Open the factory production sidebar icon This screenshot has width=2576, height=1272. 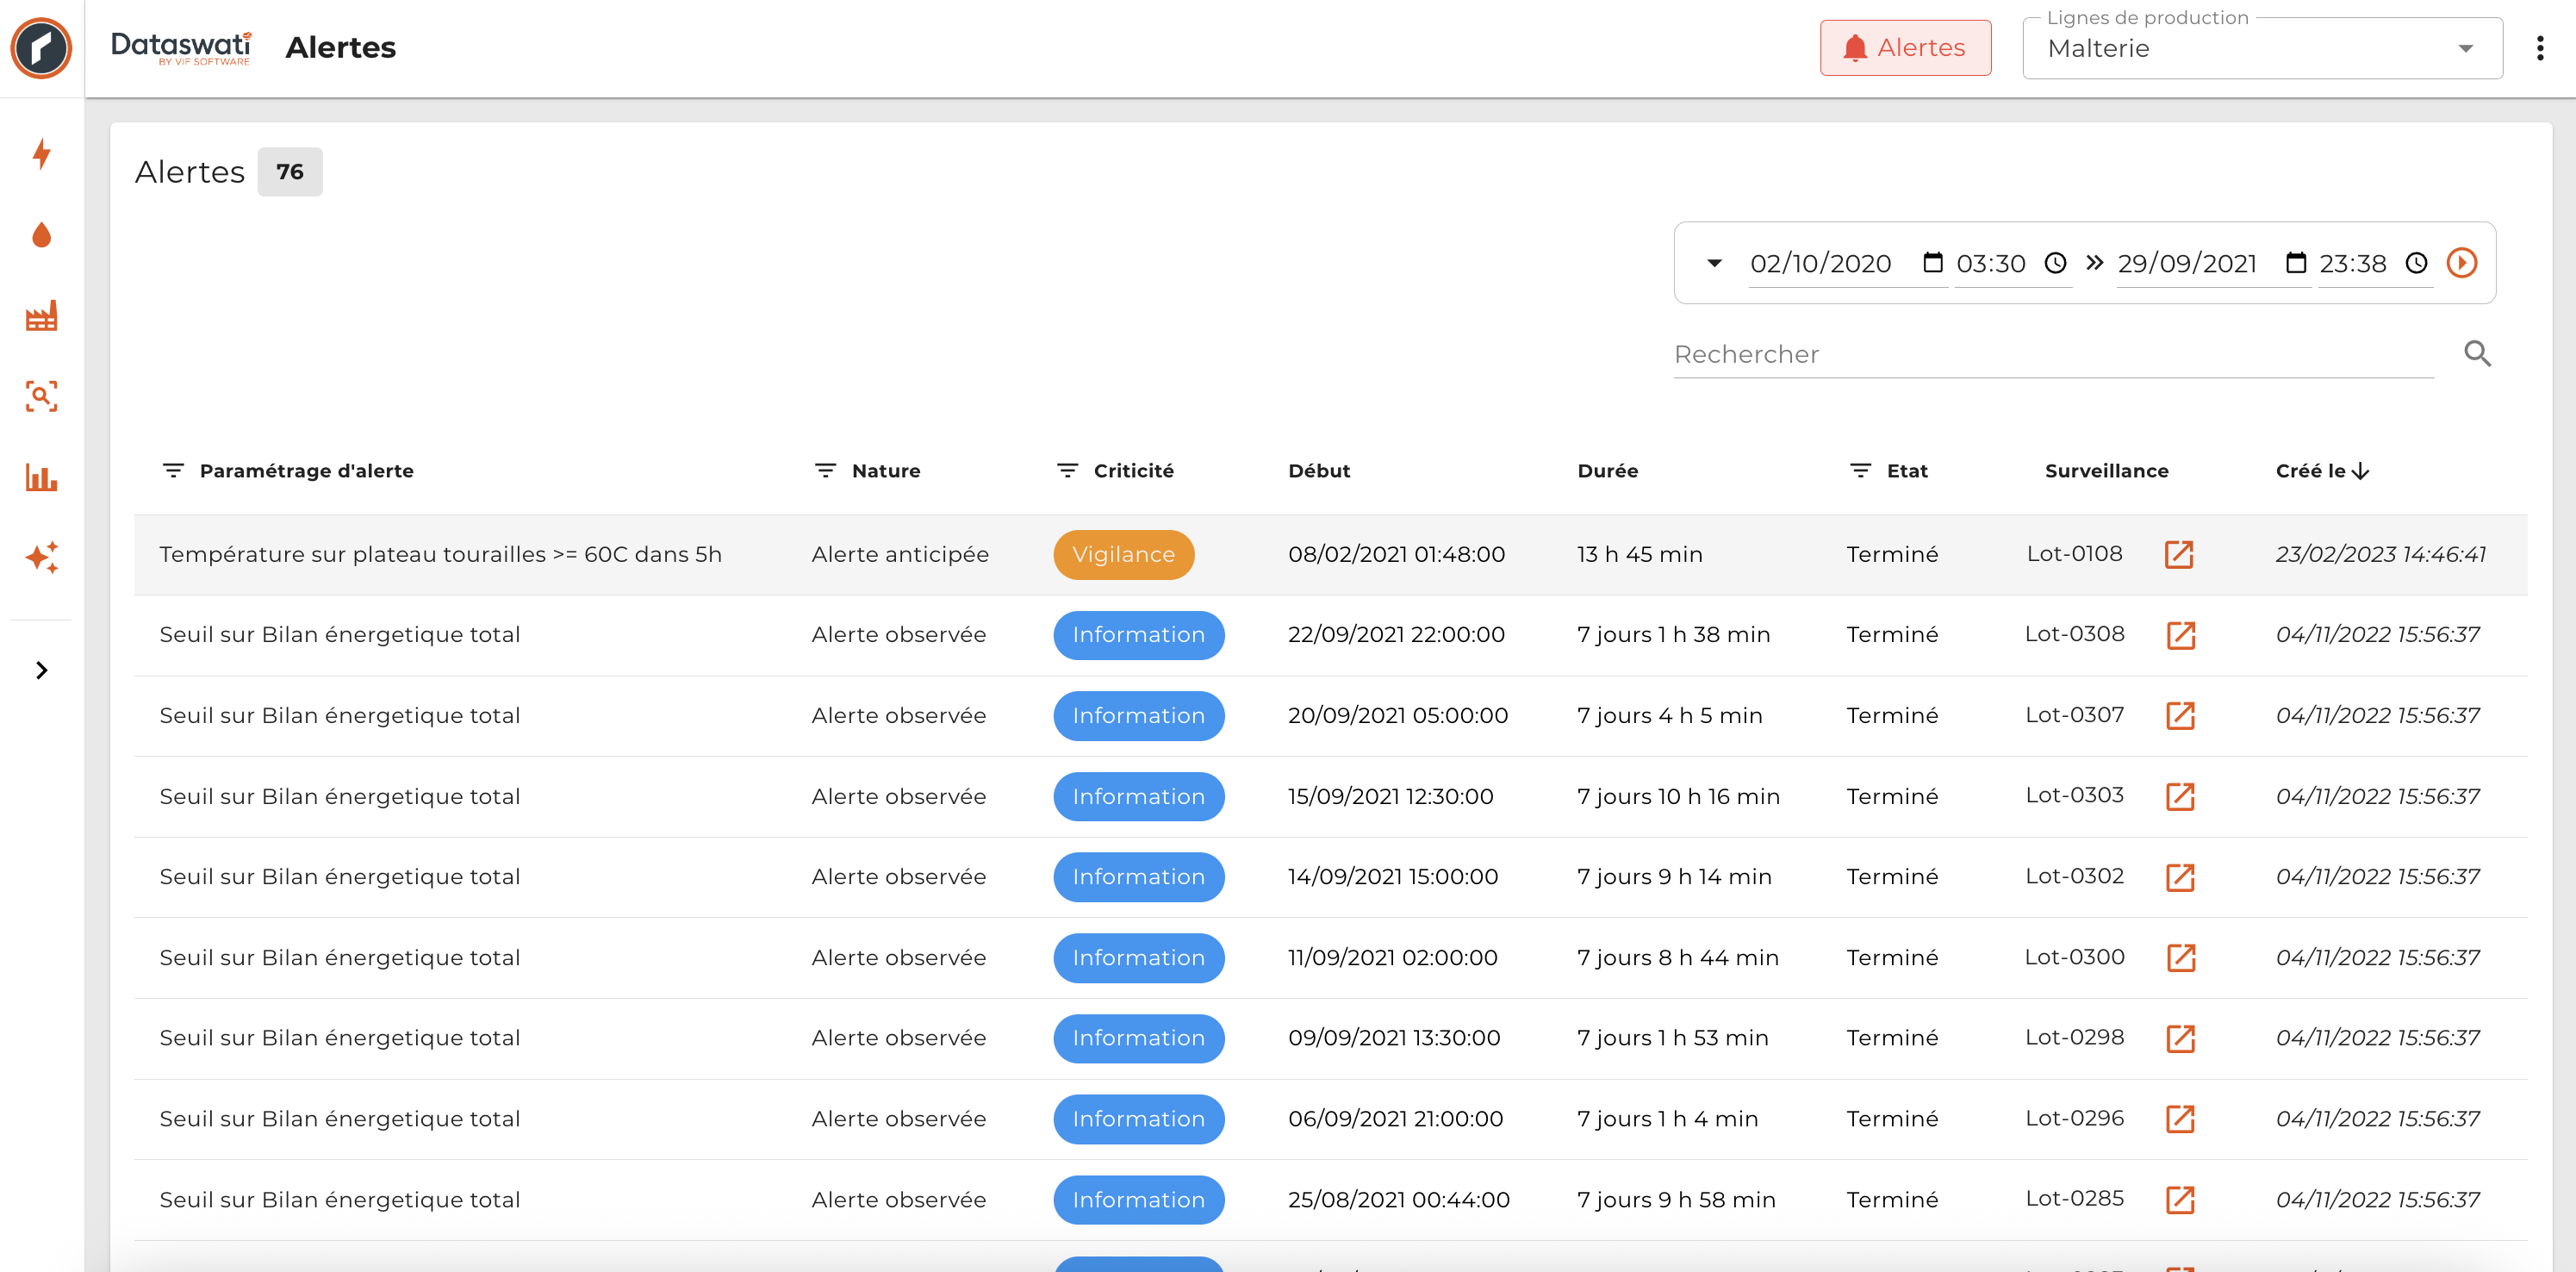pyautogui.click(x=41, y=316)
